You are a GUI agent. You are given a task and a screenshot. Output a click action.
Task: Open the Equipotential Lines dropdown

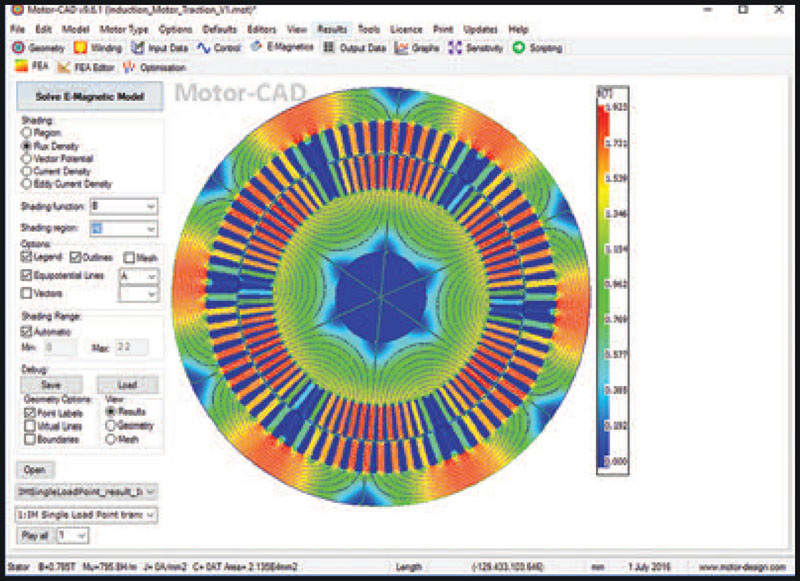click(139, 276)
